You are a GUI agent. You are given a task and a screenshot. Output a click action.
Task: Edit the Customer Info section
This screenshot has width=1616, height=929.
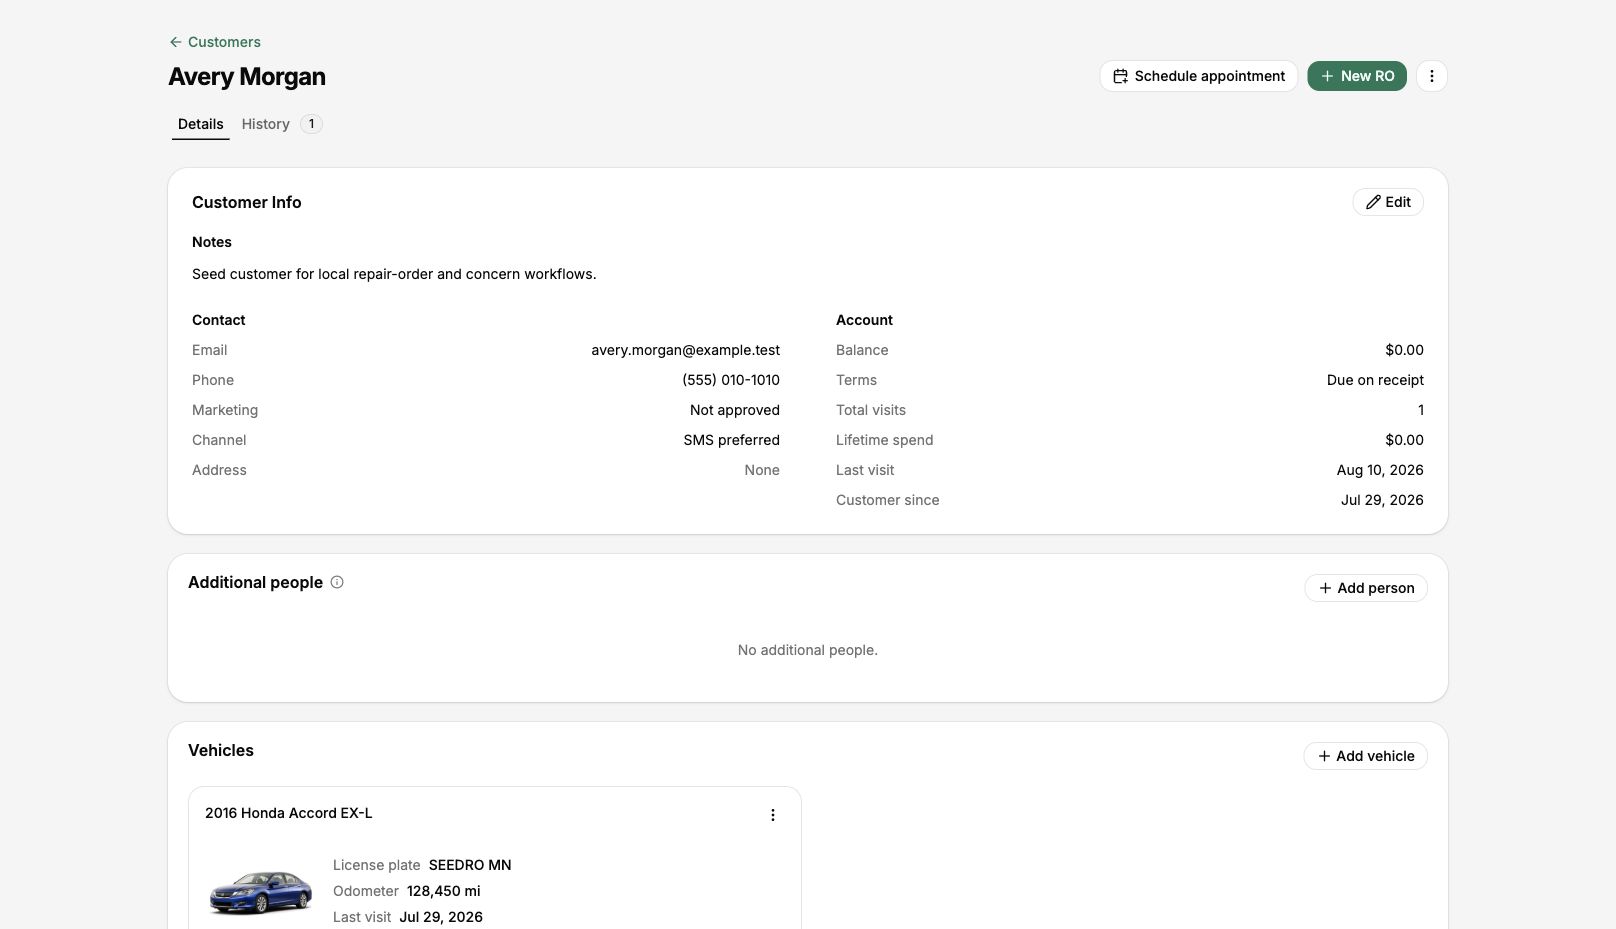(x=1388, y=202)
